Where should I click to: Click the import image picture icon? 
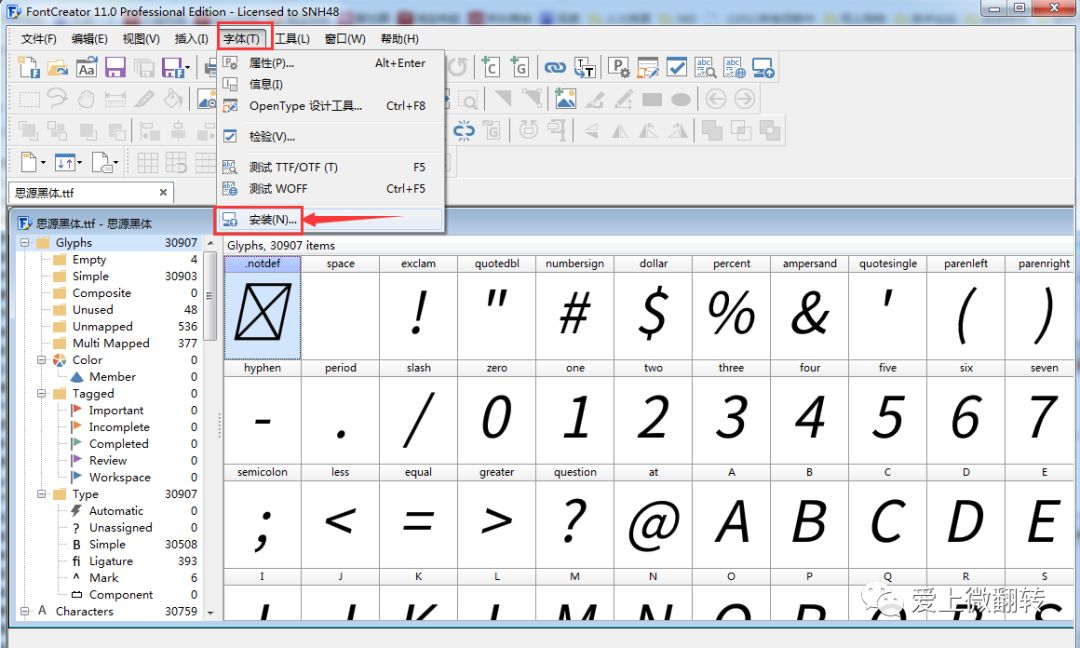coord(565,99)
